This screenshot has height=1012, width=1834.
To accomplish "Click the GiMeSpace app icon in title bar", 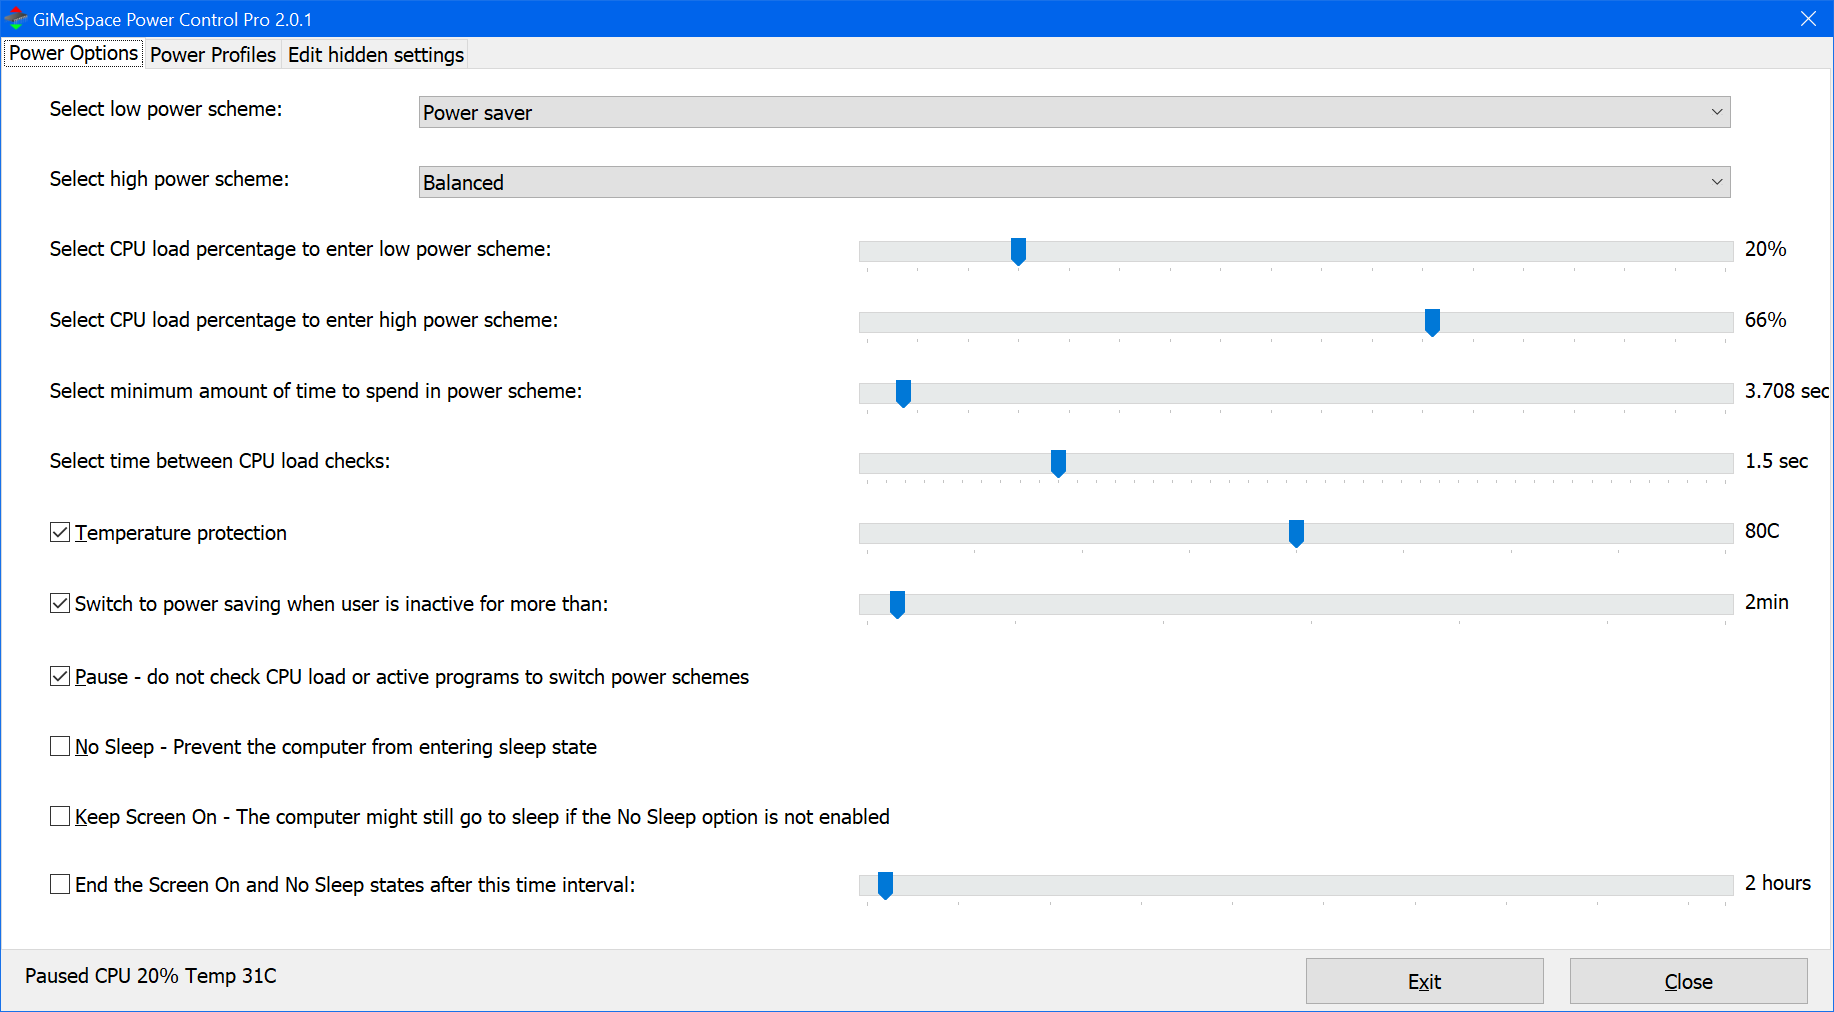I will click(x=16, y=19).
